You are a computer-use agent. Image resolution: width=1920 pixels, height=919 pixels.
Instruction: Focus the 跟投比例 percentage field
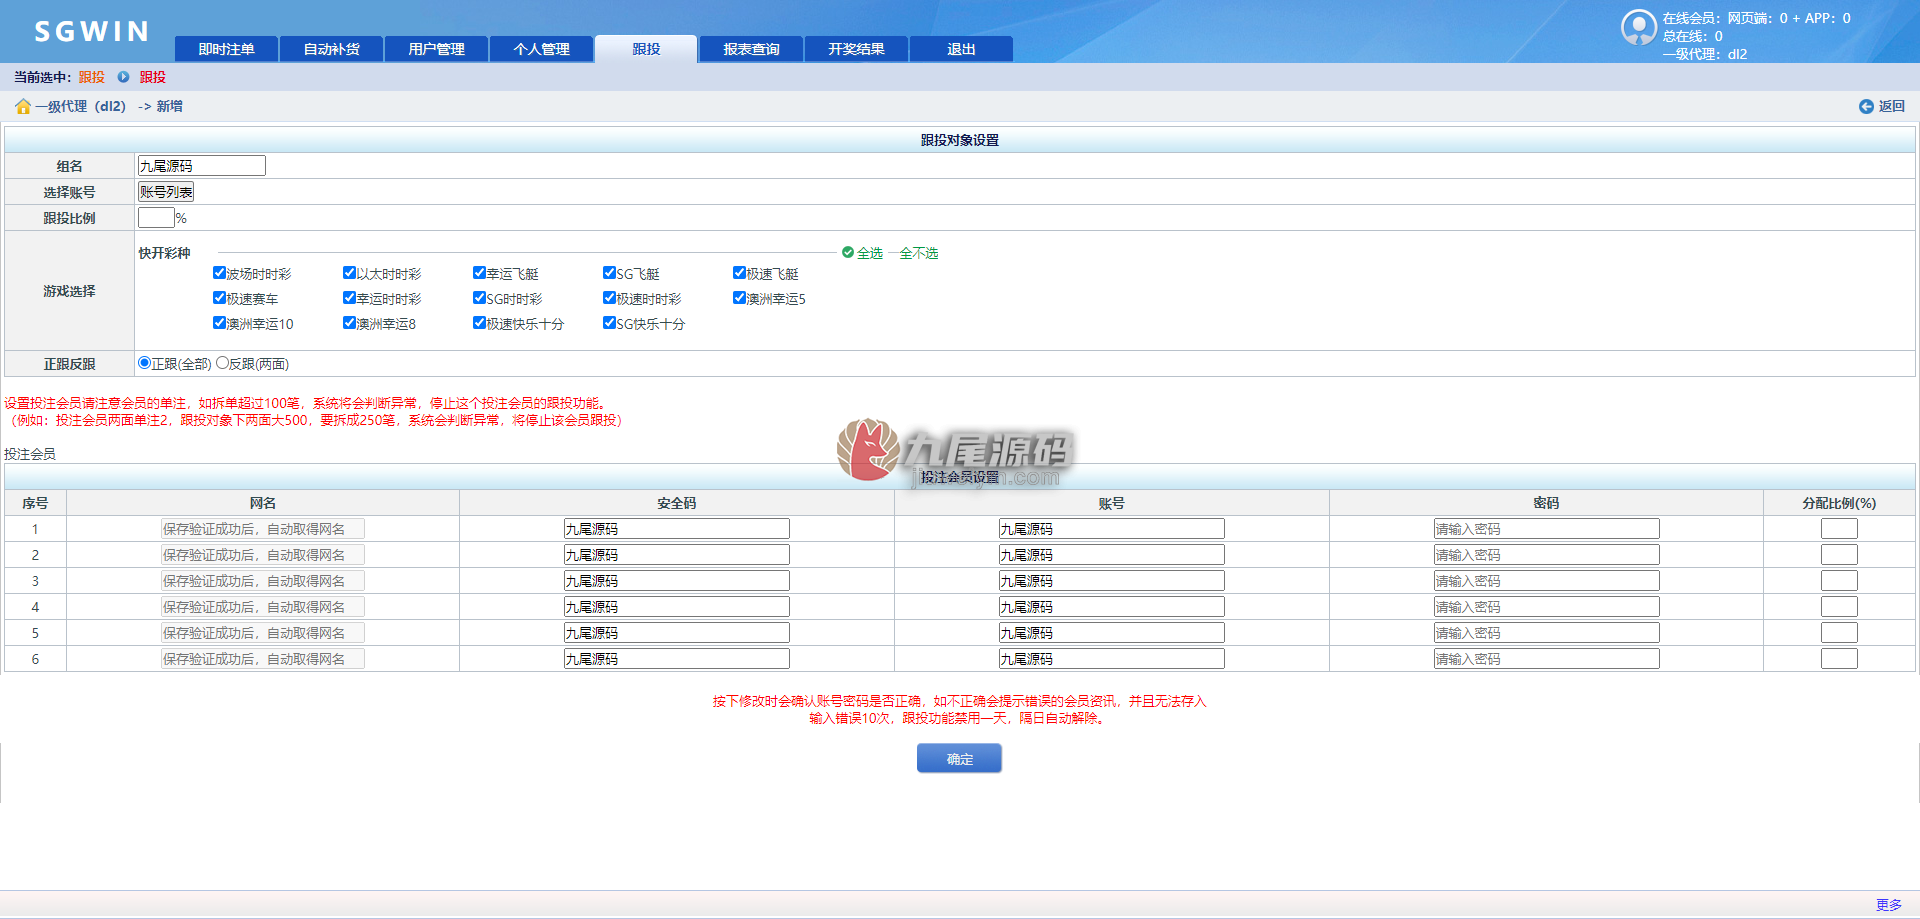pyautogui.click(x=156, y=218)
